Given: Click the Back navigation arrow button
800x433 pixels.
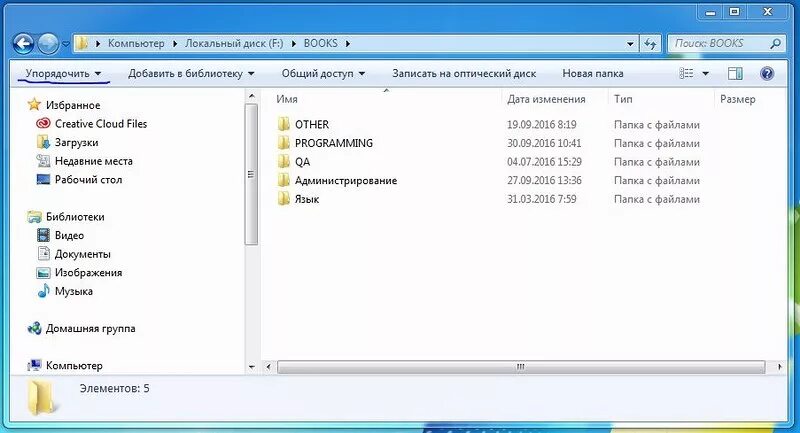Looking at the screenshot, I should [23, 44].
